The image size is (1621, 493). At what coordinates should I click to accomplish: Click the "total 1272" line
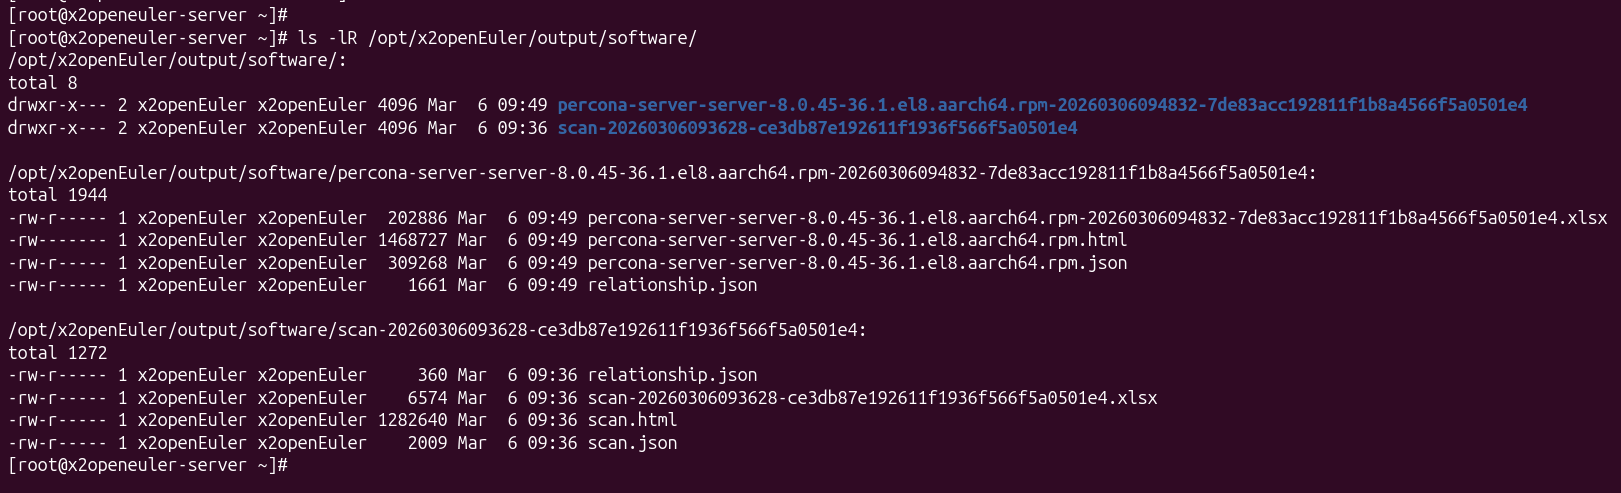coord(58,353)
